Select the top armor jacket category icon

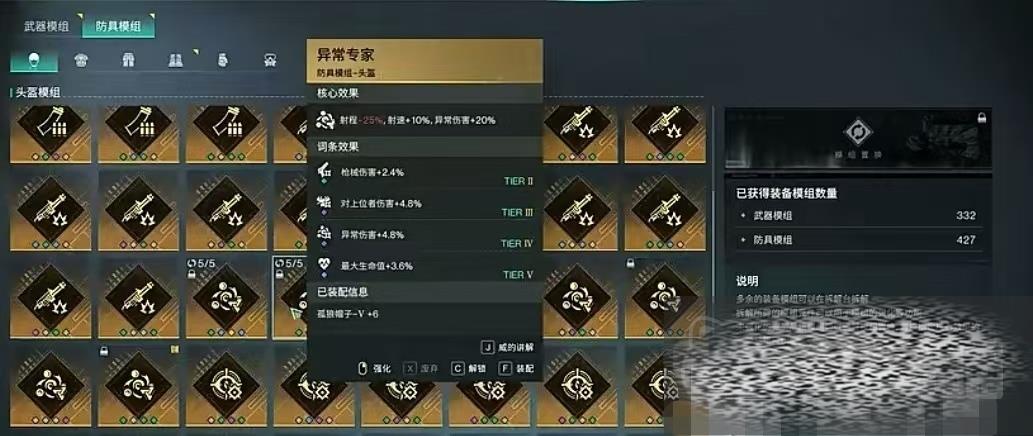[x=82, y=61]
